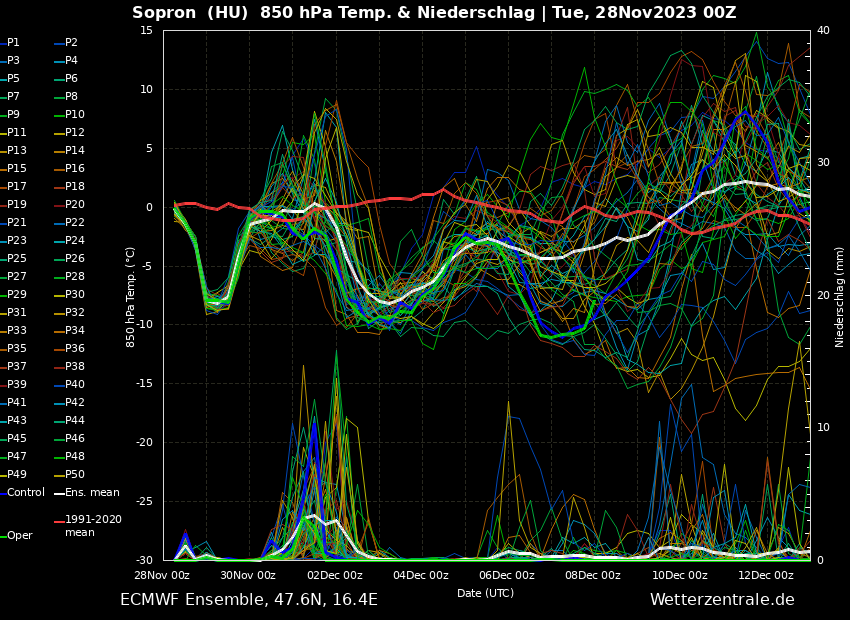Screen dimensions: 850x620
Task: Select the Oper legend entry
Action: click(19, 536)
